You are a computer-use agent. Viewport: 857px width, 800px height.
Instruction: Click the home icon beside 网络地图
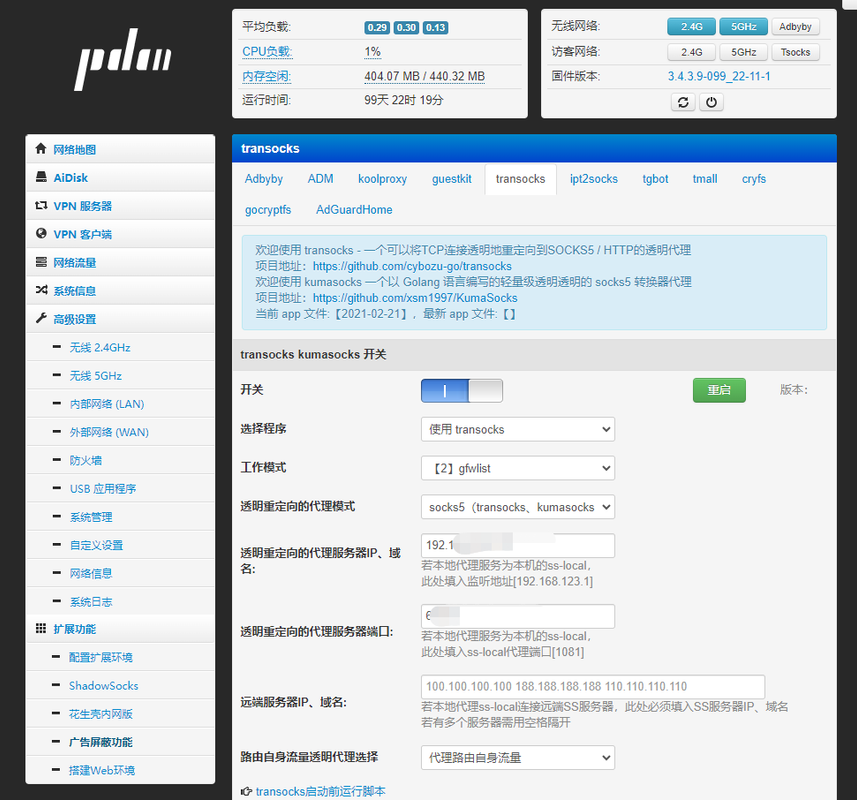pyautogui.click(x=40, y=149)
